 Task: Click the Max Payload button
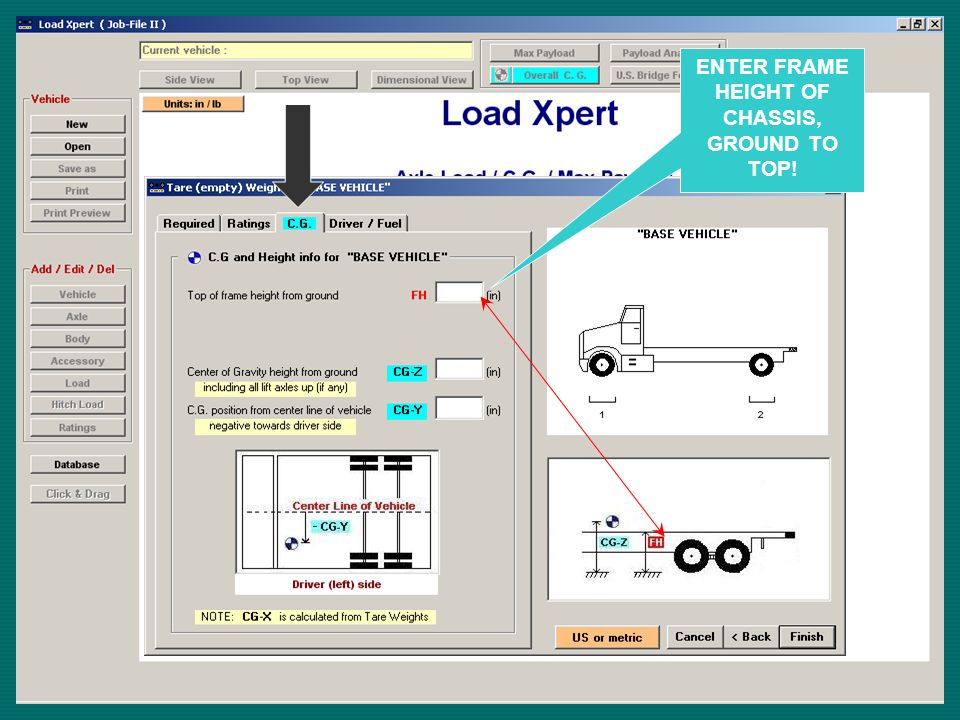click(544, 53)
